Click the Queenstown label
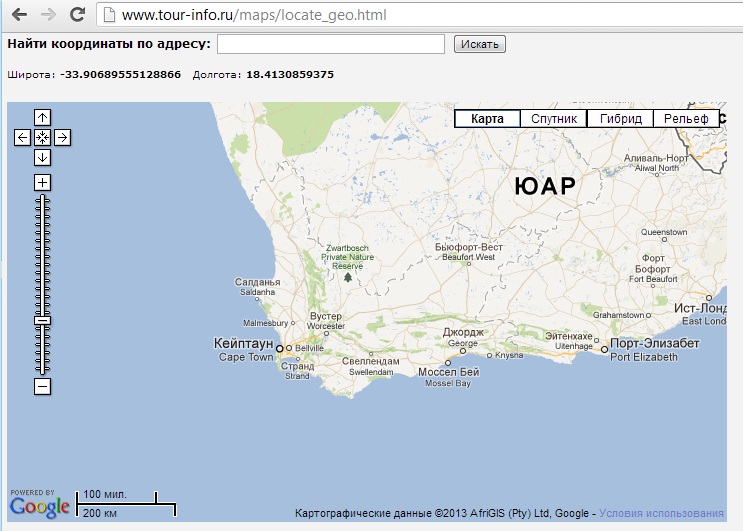 664,232
